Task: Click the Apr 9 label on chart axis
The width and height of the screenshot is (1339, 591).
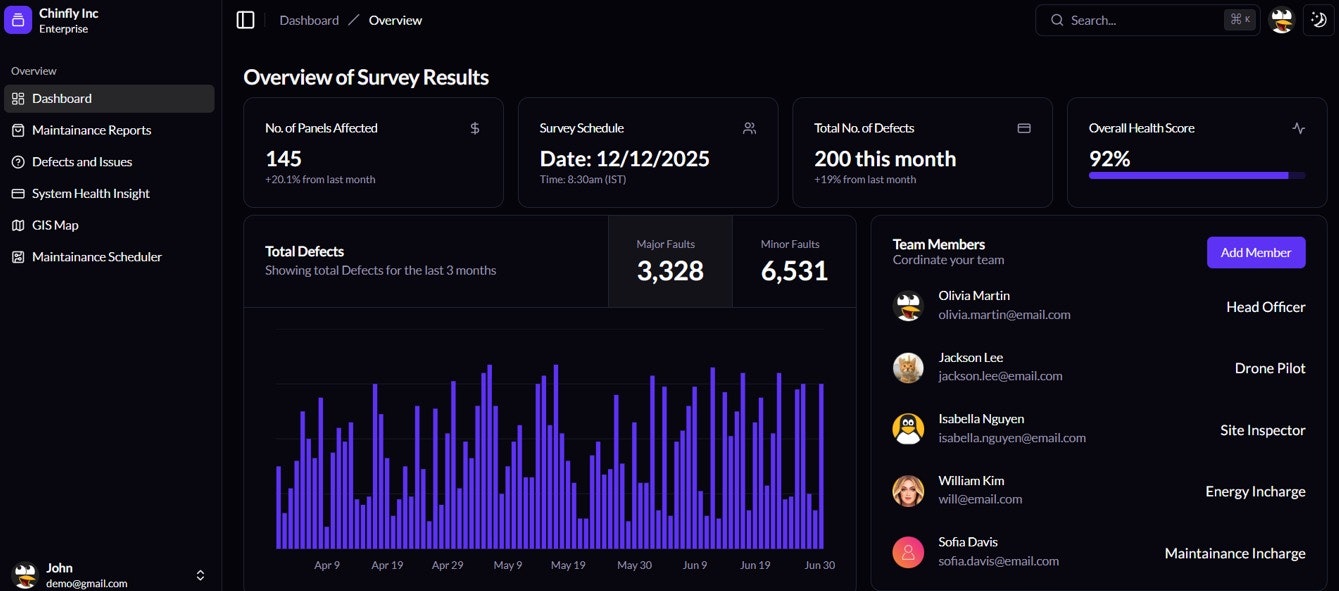Action: point(327,565)
